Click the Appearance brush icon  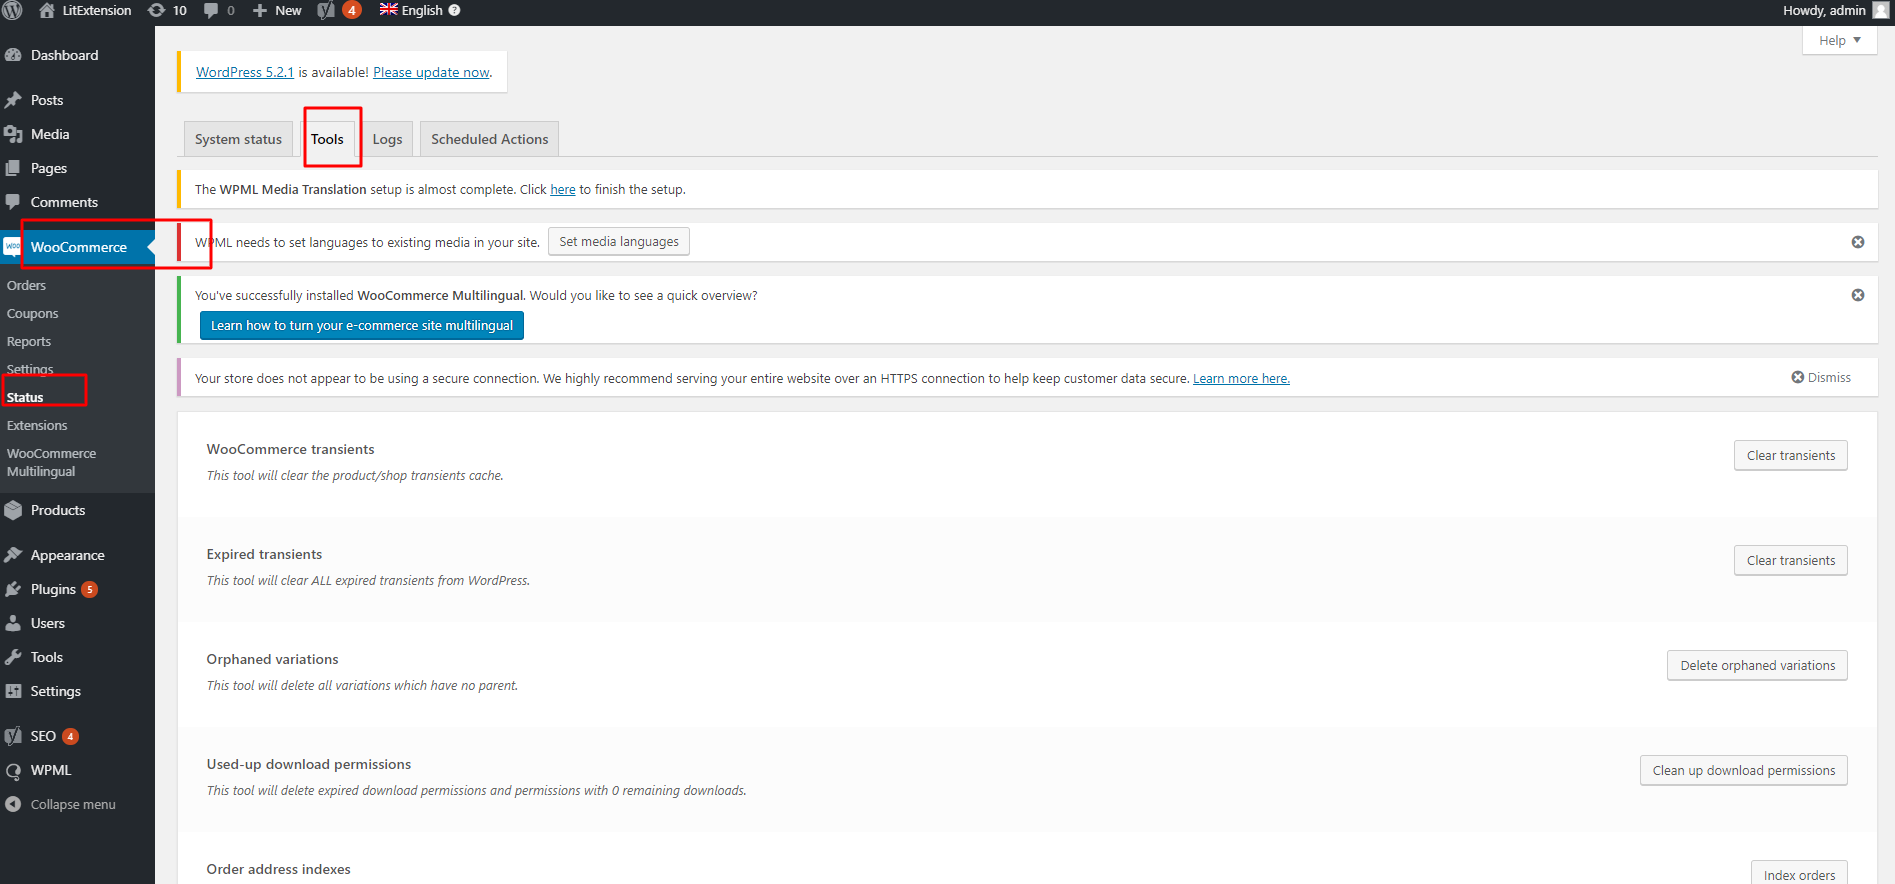[13, 555]
